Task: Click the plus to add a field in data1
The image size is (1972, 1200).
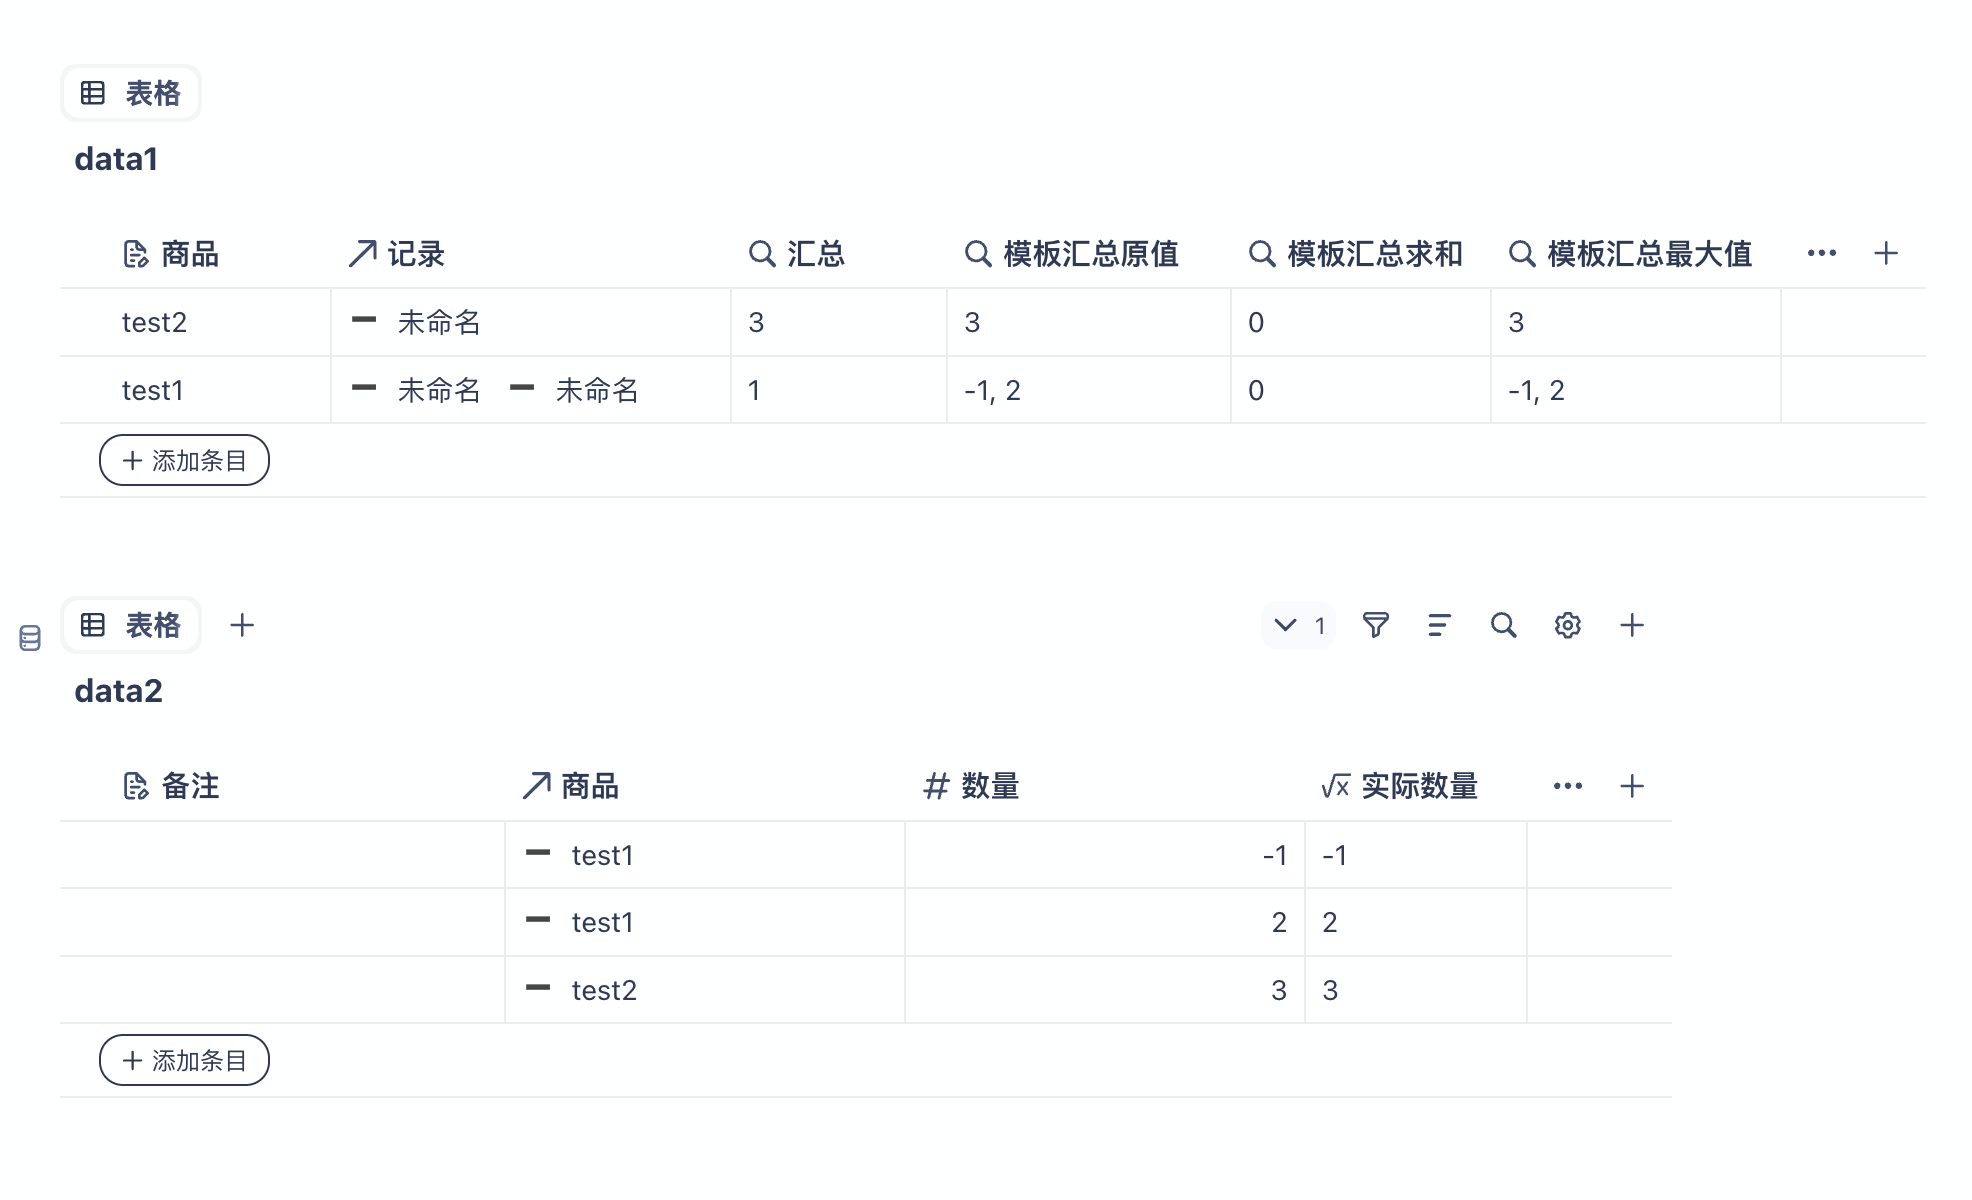Action: click(x=1885, y=253)
